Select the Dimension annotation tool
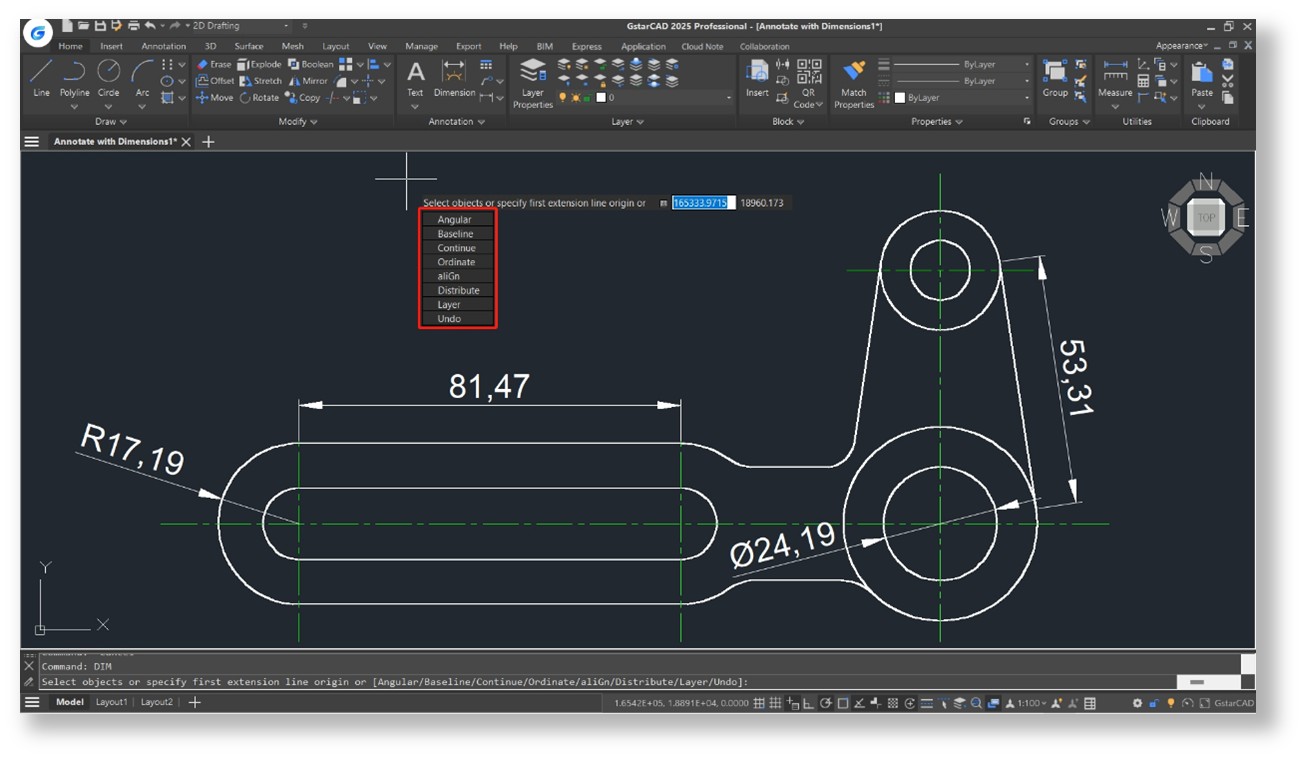The width and height of the screenshot is (1304, 758). tap(453, 72)
